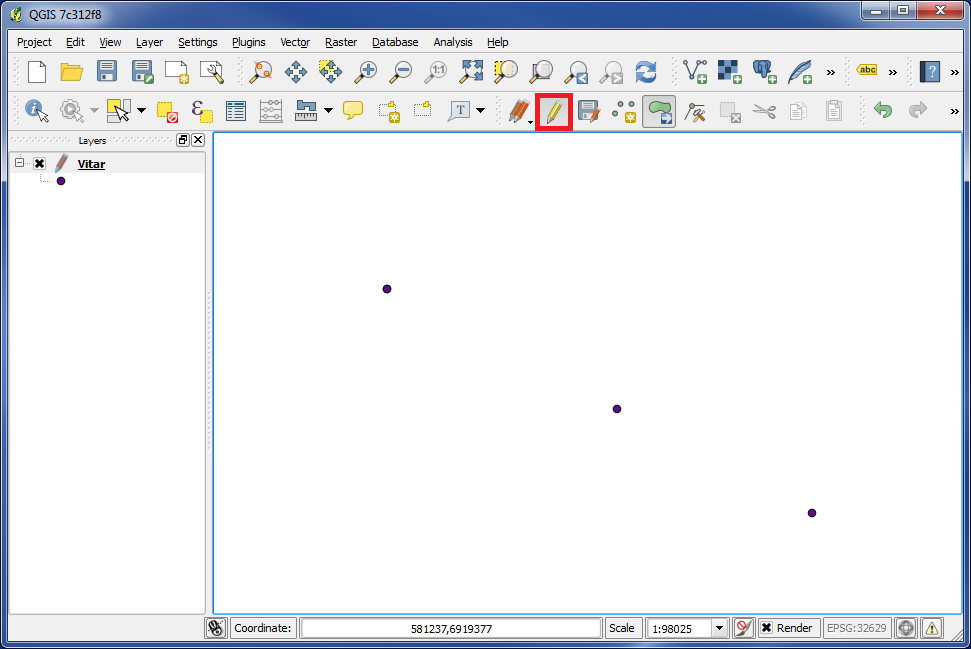The height and width of the screenshot is (649, 971).
Task: Click the purple point symbol swatch
Action: [61, 181]
